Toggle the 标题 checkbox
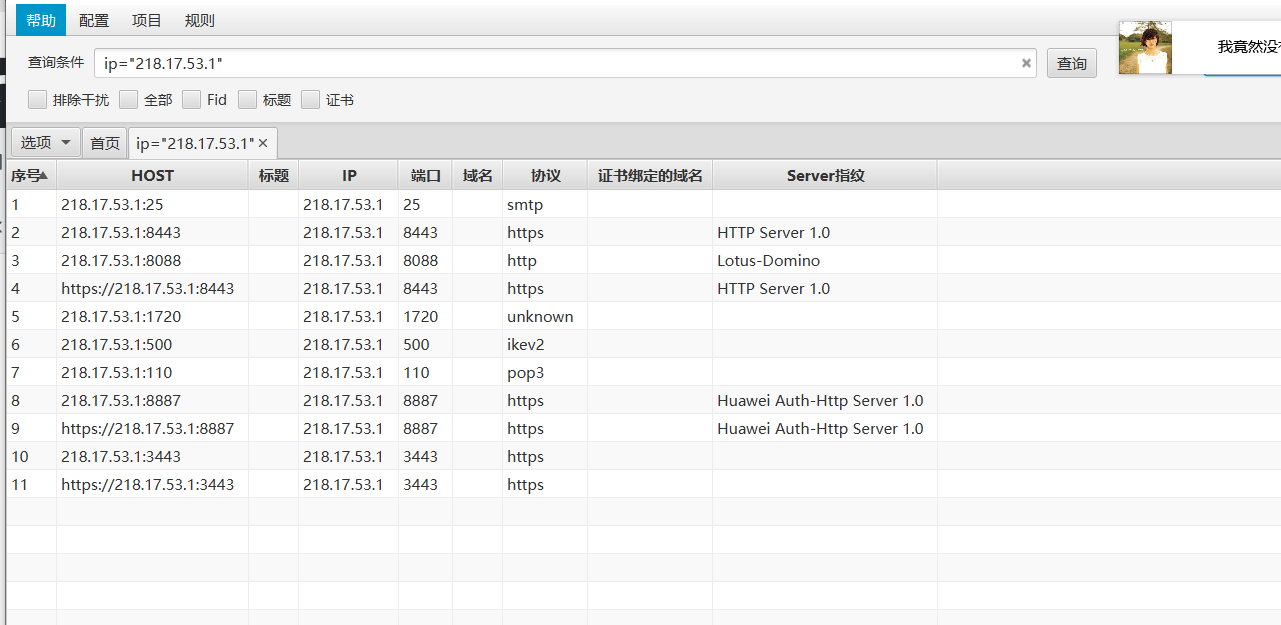 [x=247, y=100]
